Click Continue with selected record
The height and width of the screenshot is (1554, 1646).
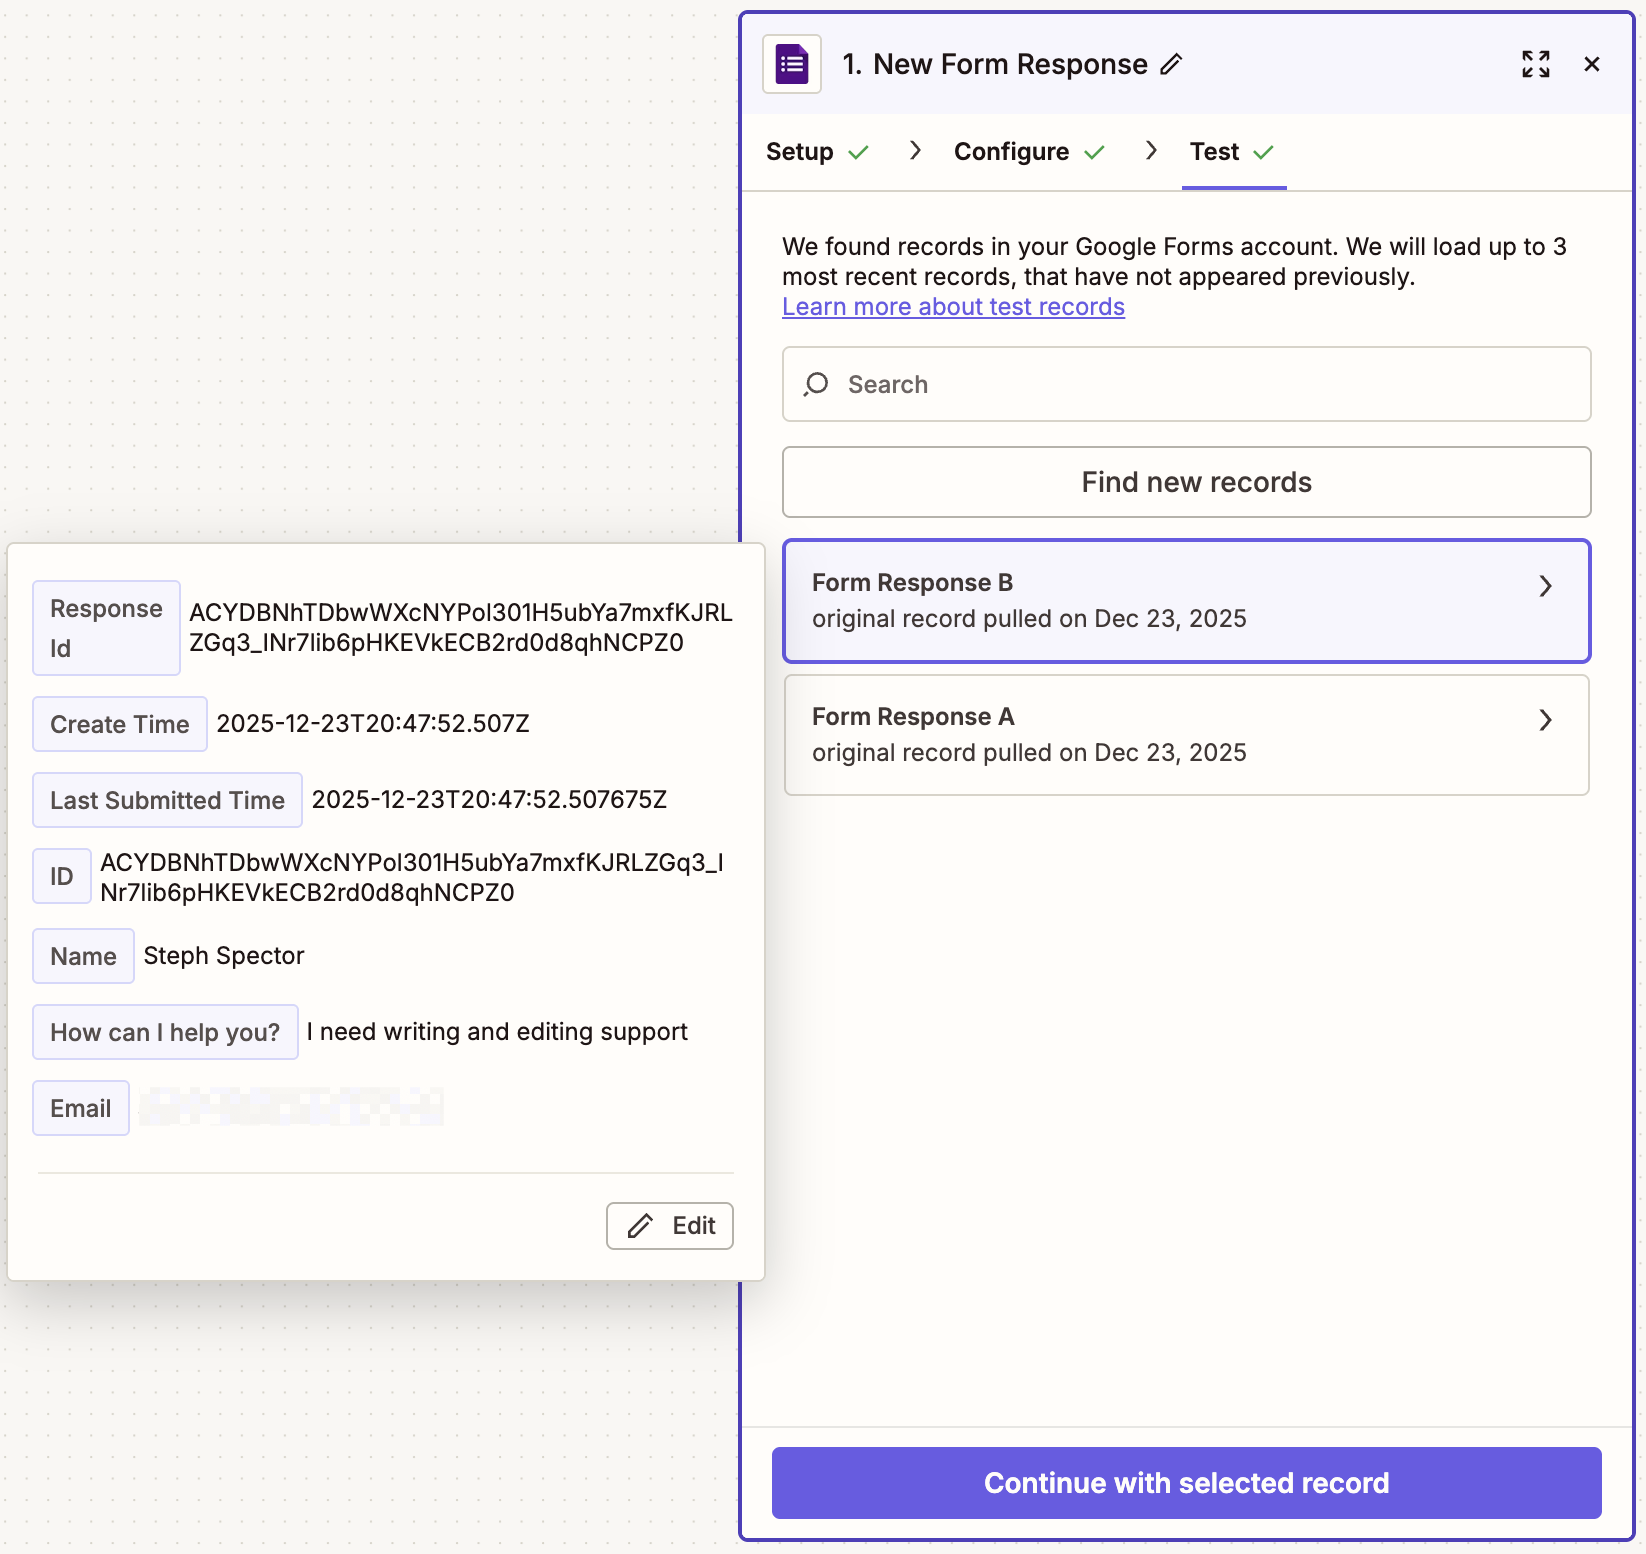[1186, 1483]
